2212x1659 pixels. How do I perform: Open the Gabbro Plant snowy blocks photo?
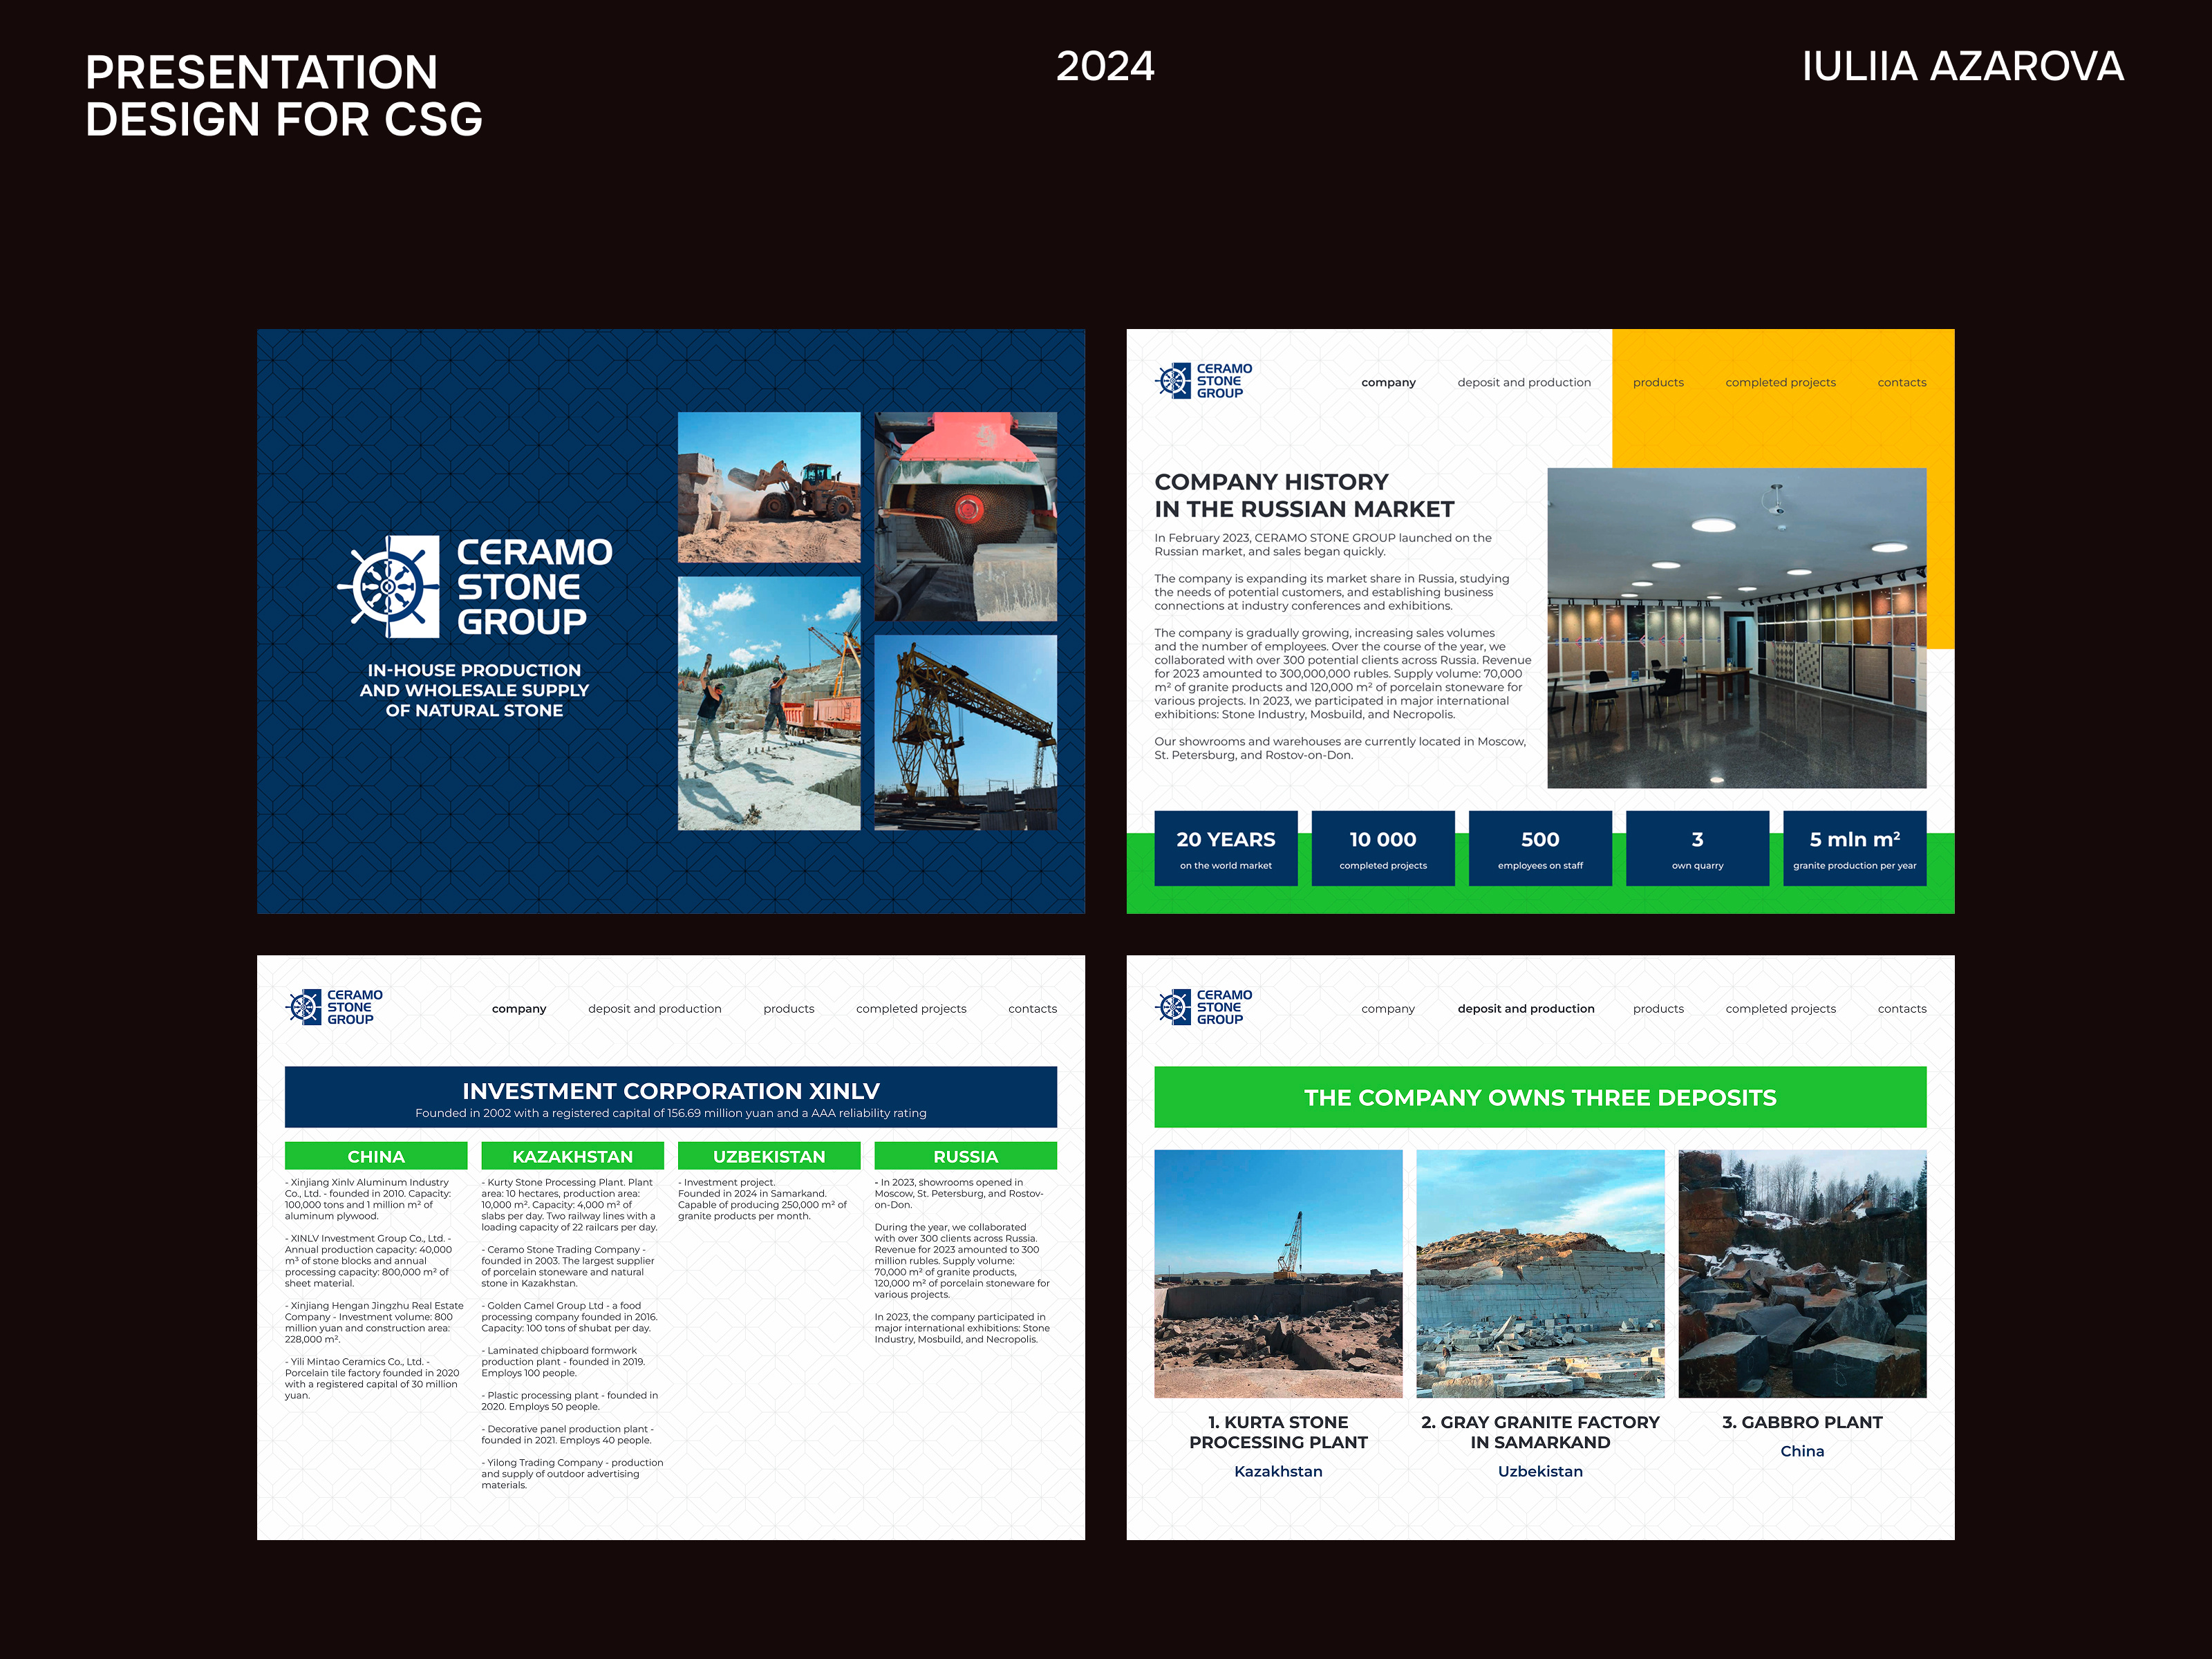point(1802,1274)
